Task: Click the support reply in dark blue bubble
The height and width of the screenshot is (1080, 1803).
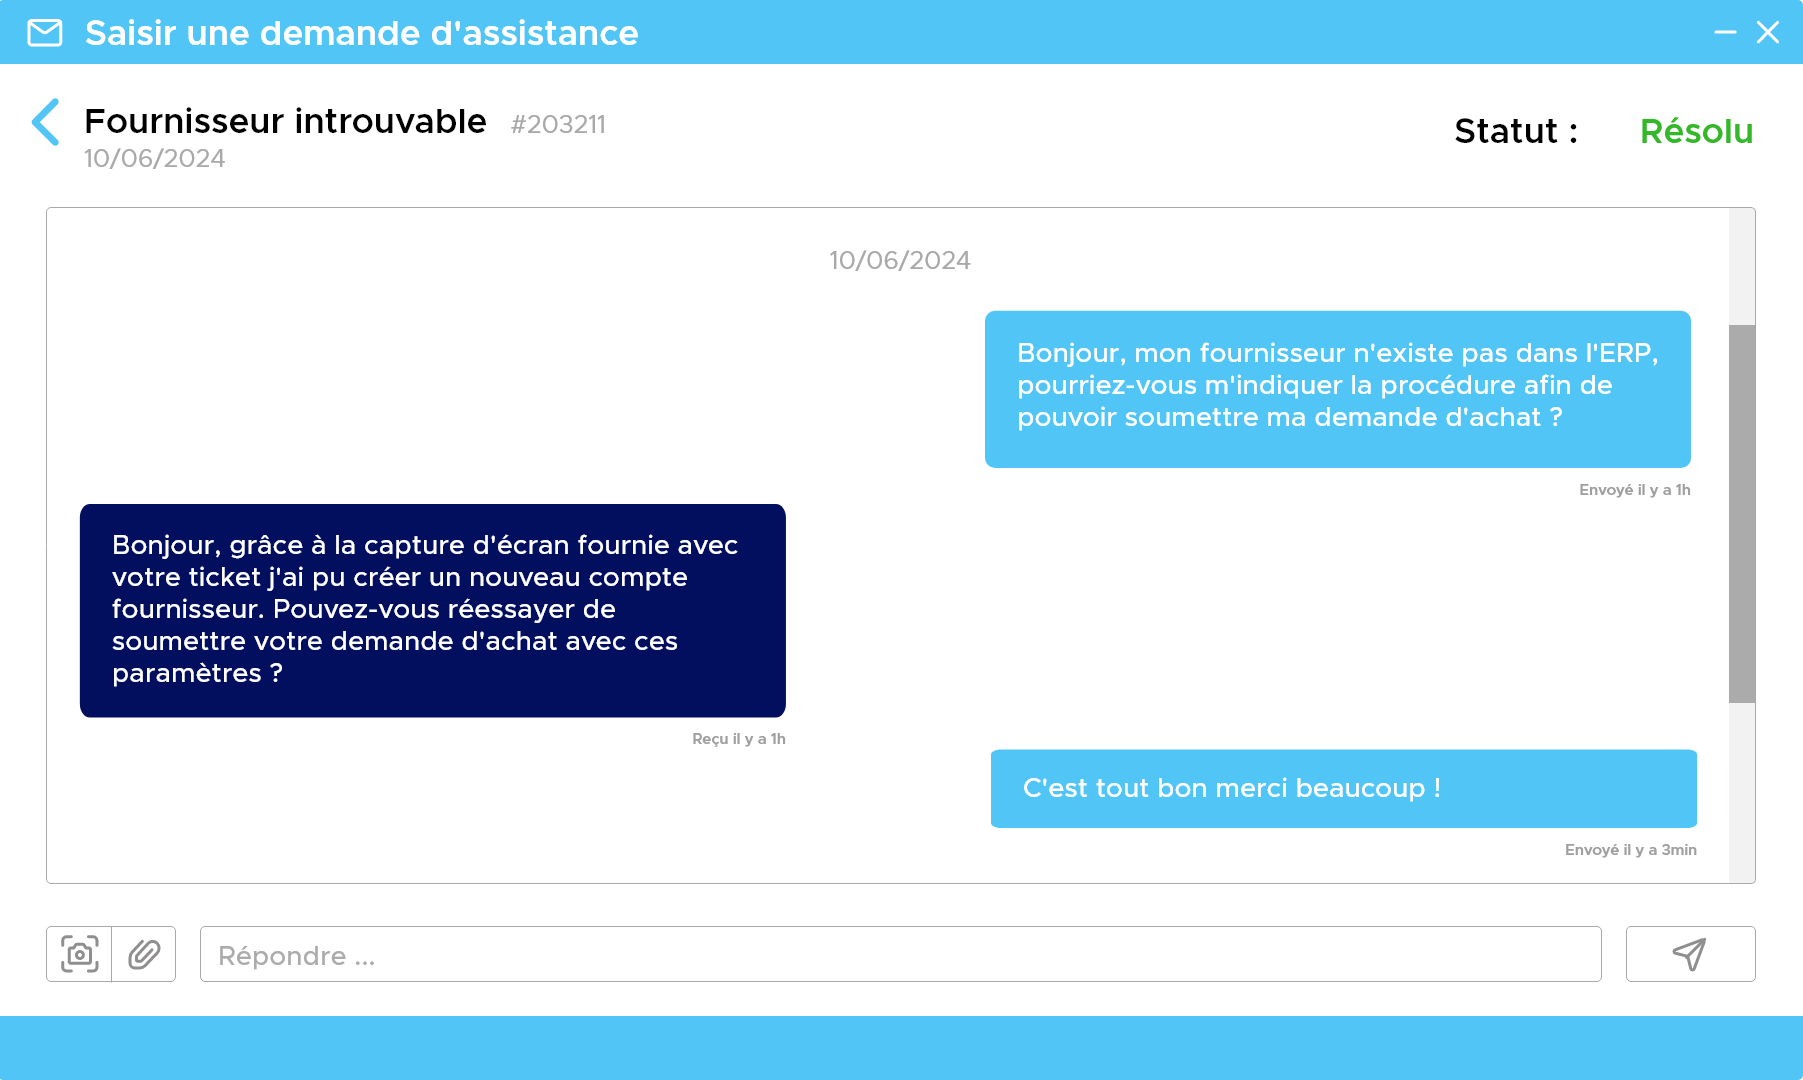Action: tap(432, 610)
